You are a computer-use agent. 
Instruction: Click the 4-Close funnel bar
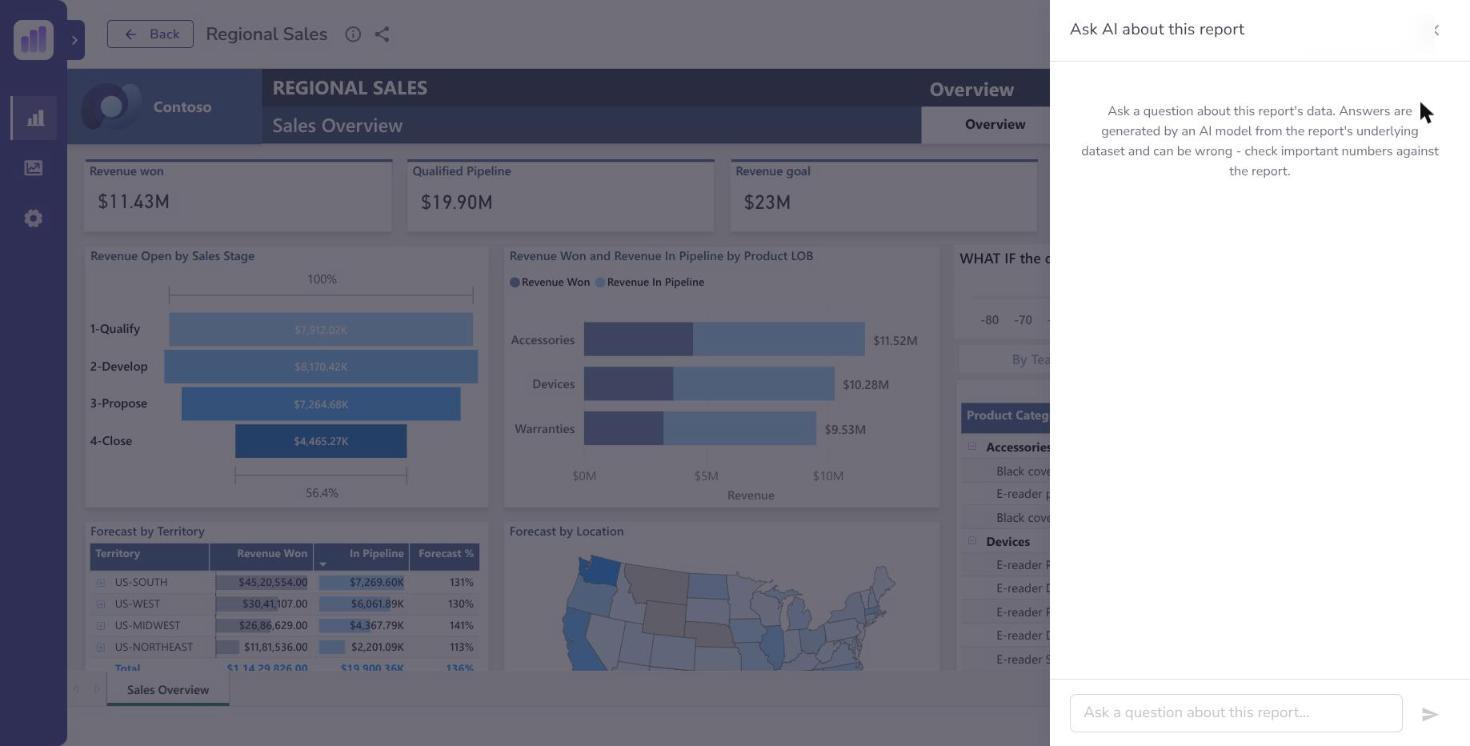[x=321, y=441]
